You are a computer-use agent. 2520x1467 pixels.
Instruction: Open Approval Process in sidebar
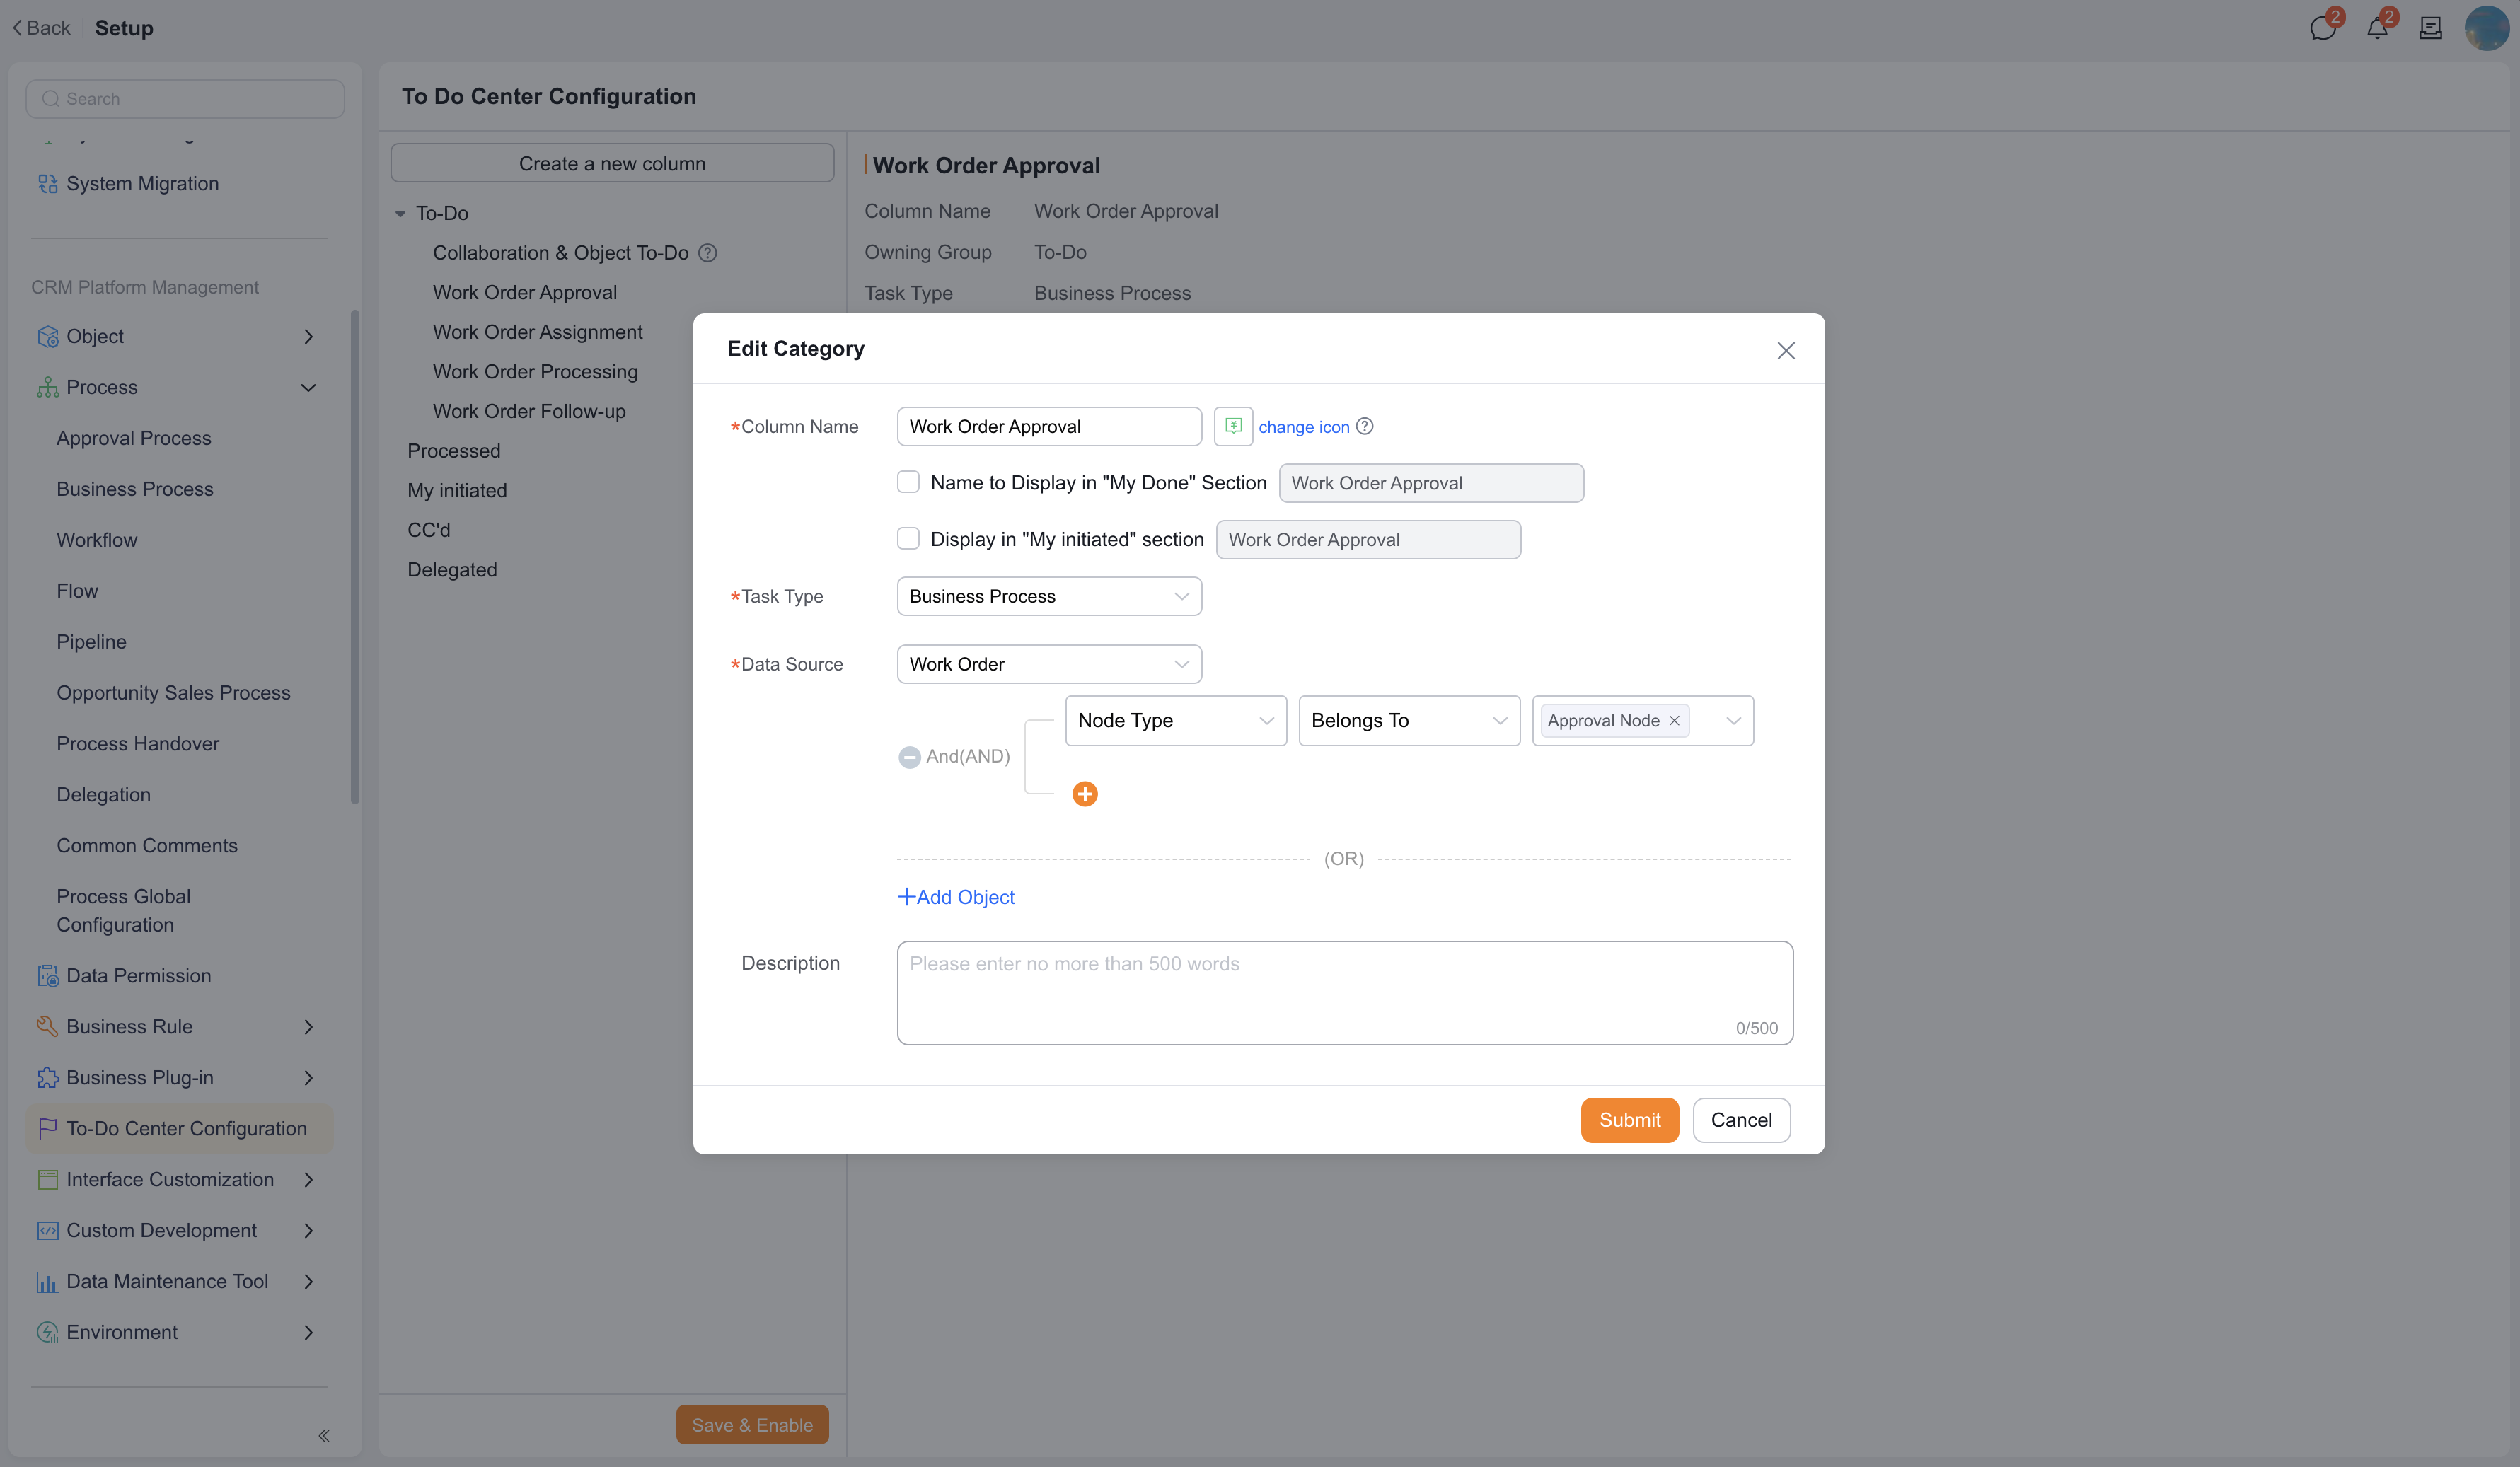134,438
